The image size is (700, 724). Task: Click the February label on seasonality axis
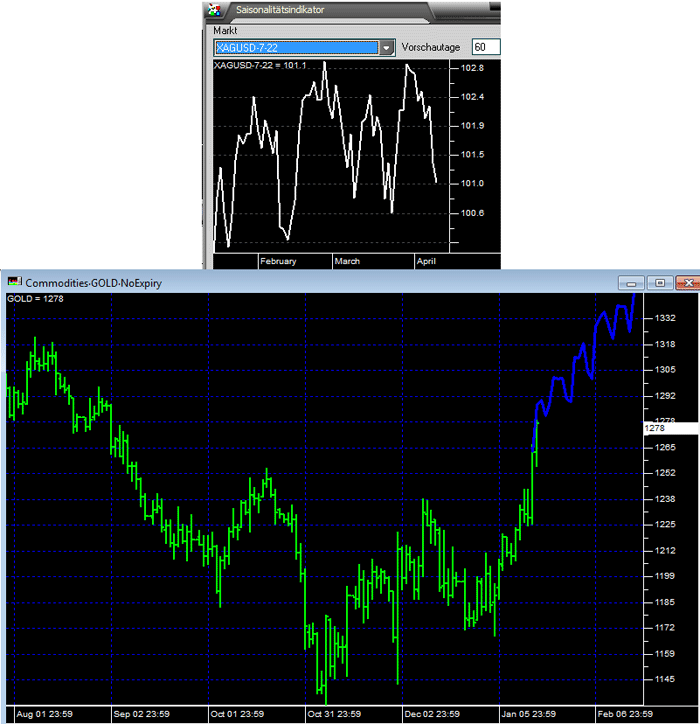pyautogui.click(x=278, y=261)
